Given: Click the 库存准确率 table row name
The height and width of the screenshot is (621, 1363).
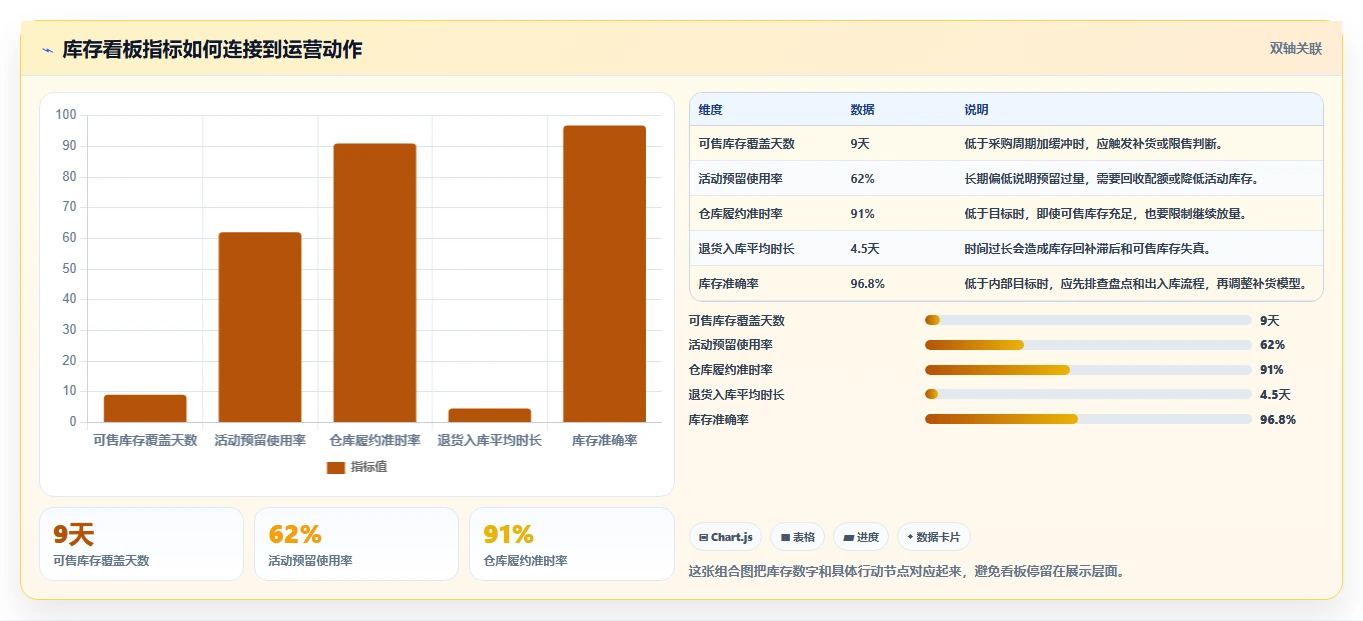Looking at the screenshot, I should pos(729,284).
